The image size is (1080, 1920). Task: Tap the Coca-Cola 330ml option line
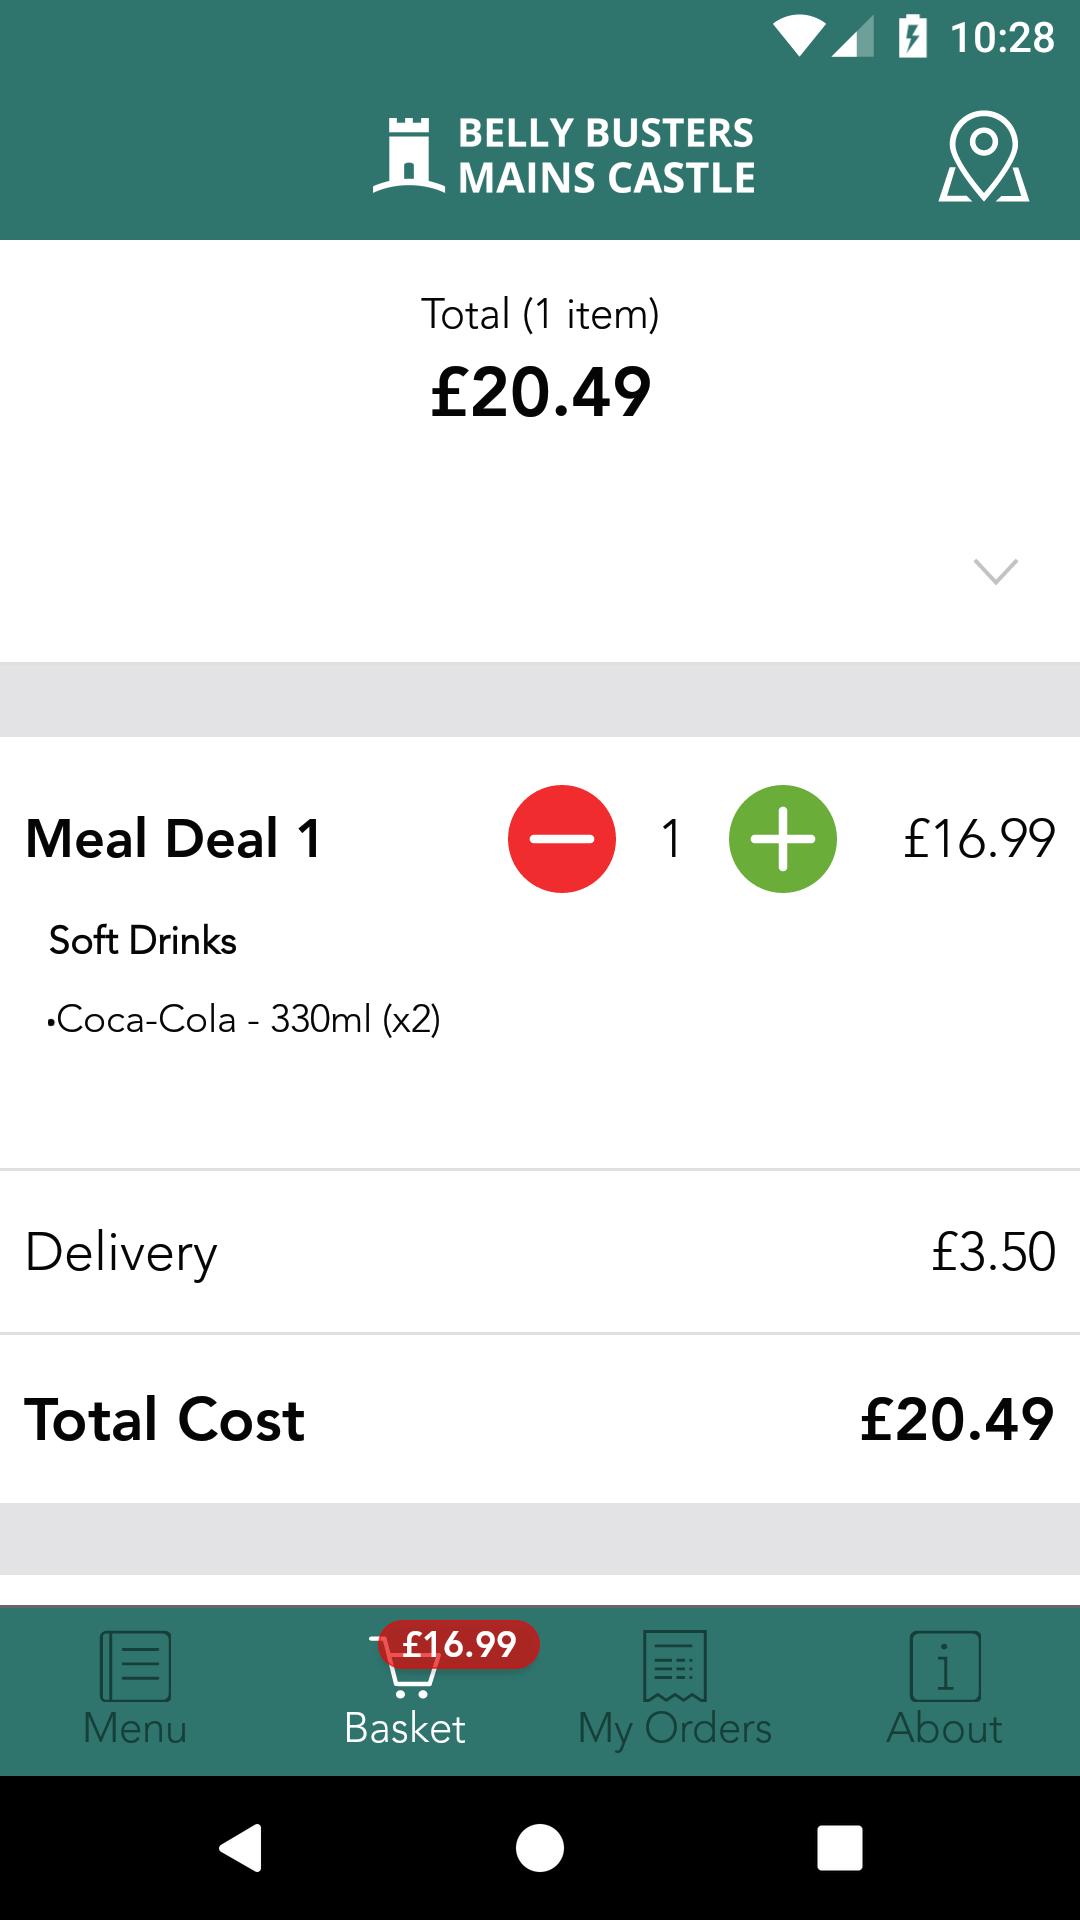(244, 1019)
